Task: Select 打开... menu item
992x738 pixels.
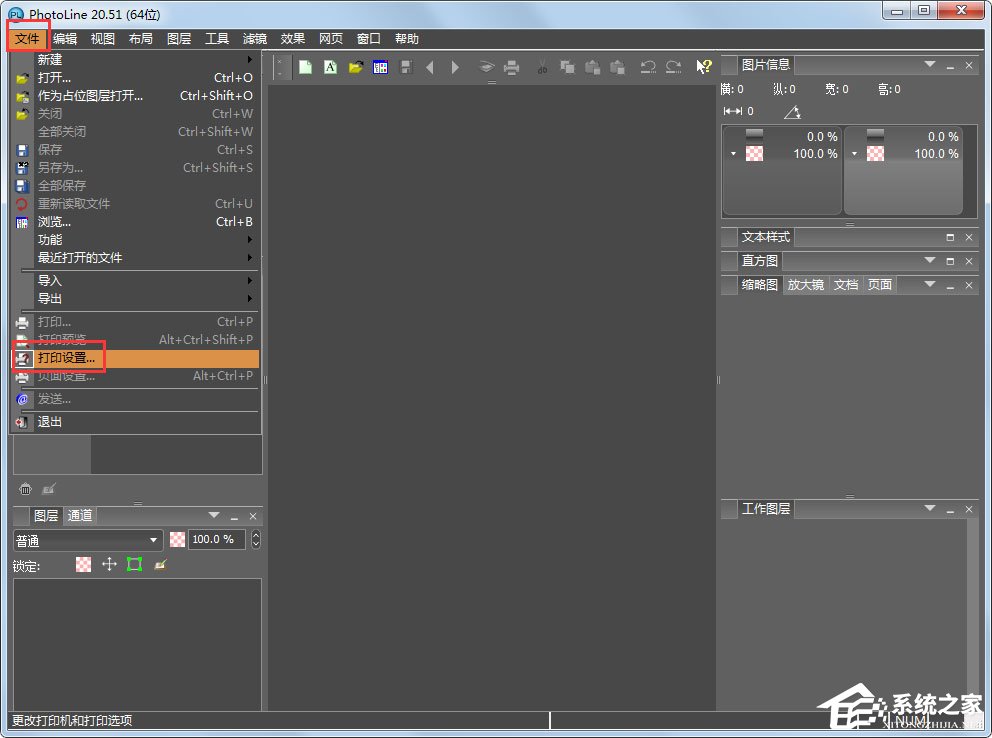Action: click(136, 78)
